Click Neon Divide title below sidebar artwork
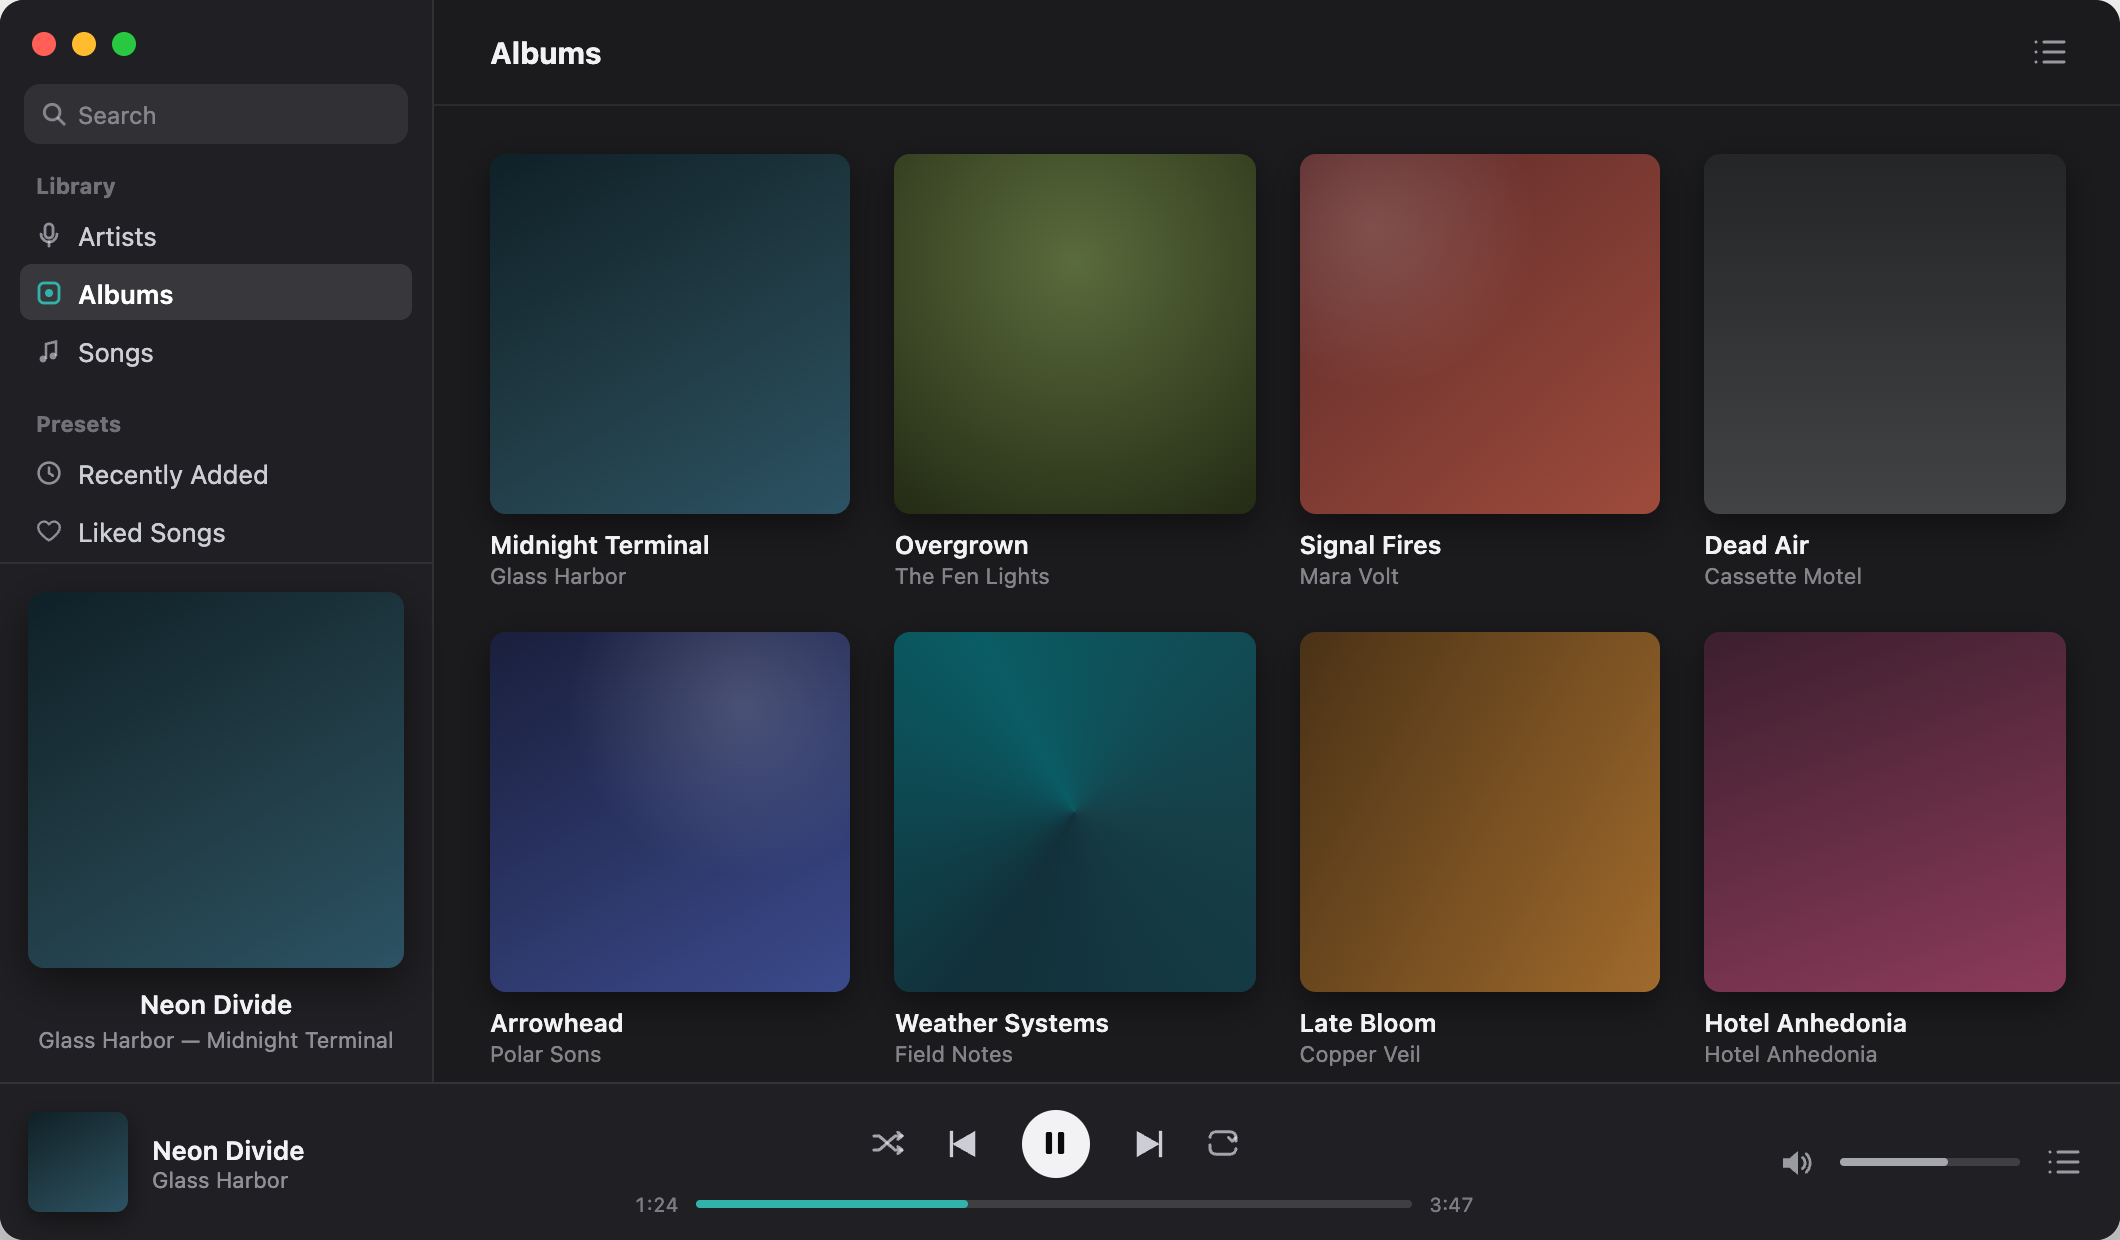Viewport: 2120px width, 1240px height. (216, 1004)
